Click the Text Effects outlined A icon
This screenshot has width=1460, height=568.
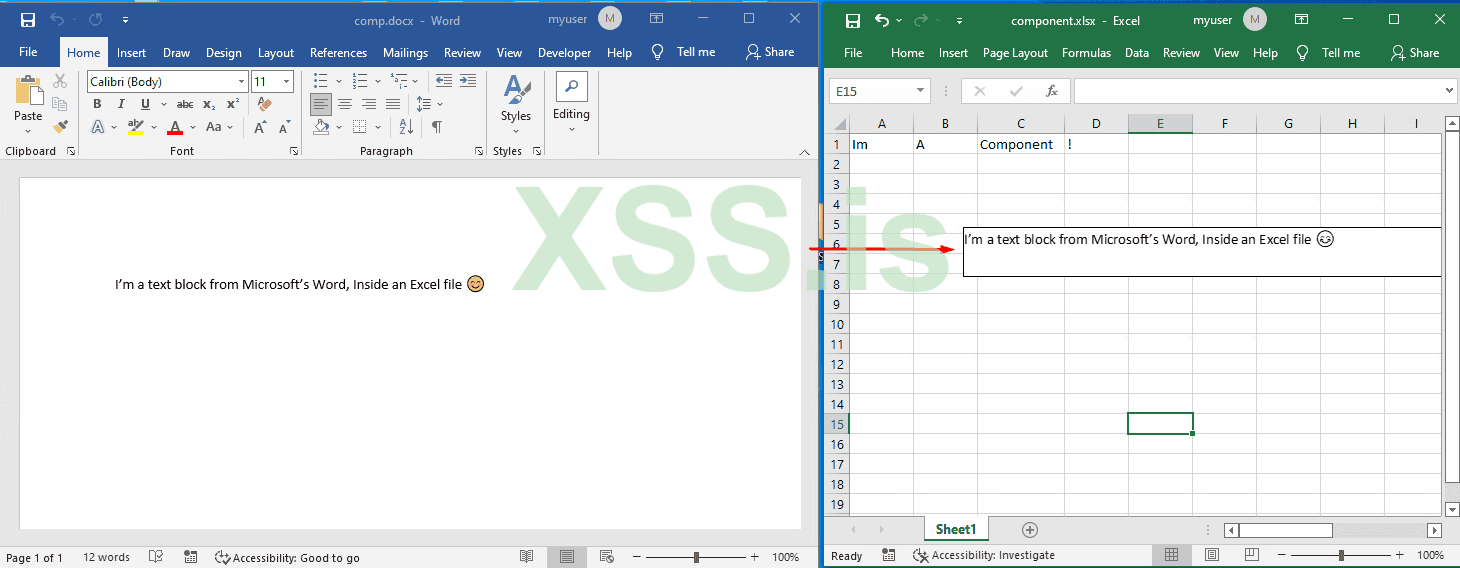pos(98,127)
